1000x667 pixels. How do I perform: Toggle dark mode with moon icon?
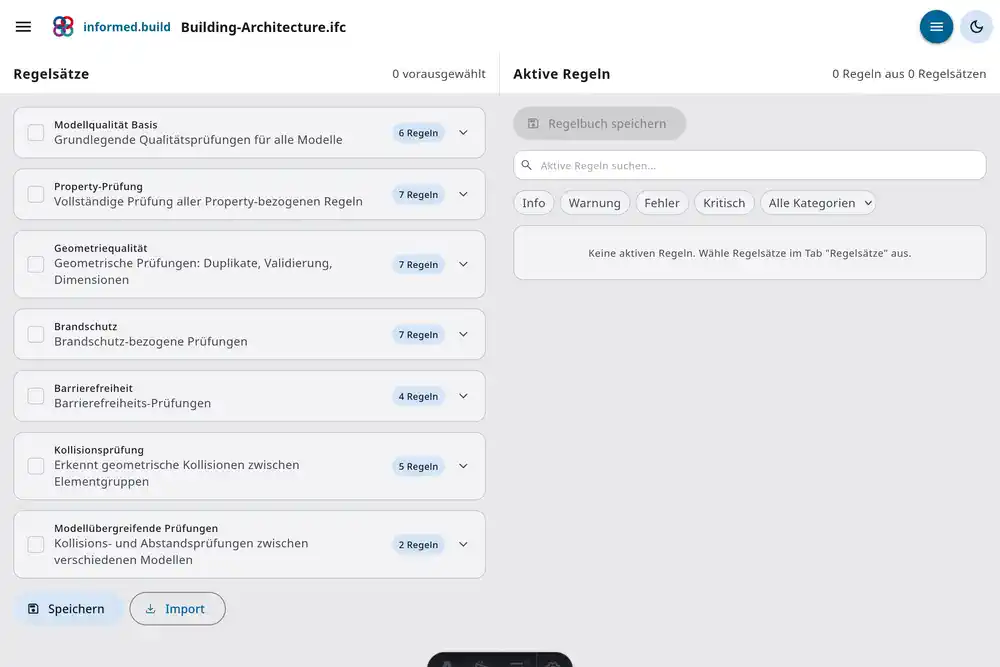point(976,27)
